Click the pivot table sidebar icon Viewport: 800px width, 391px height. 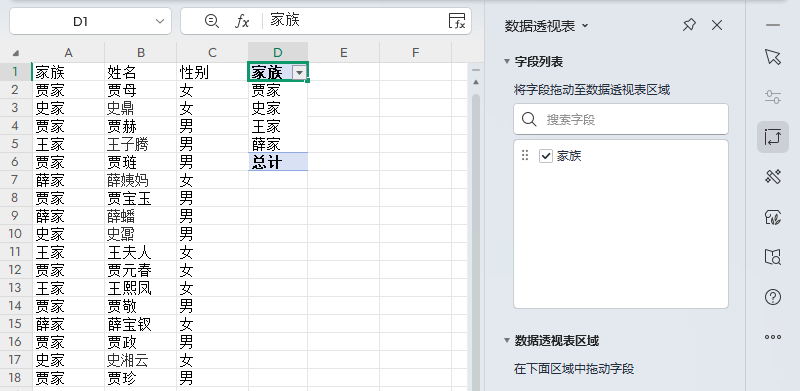(x=773, y=137)
